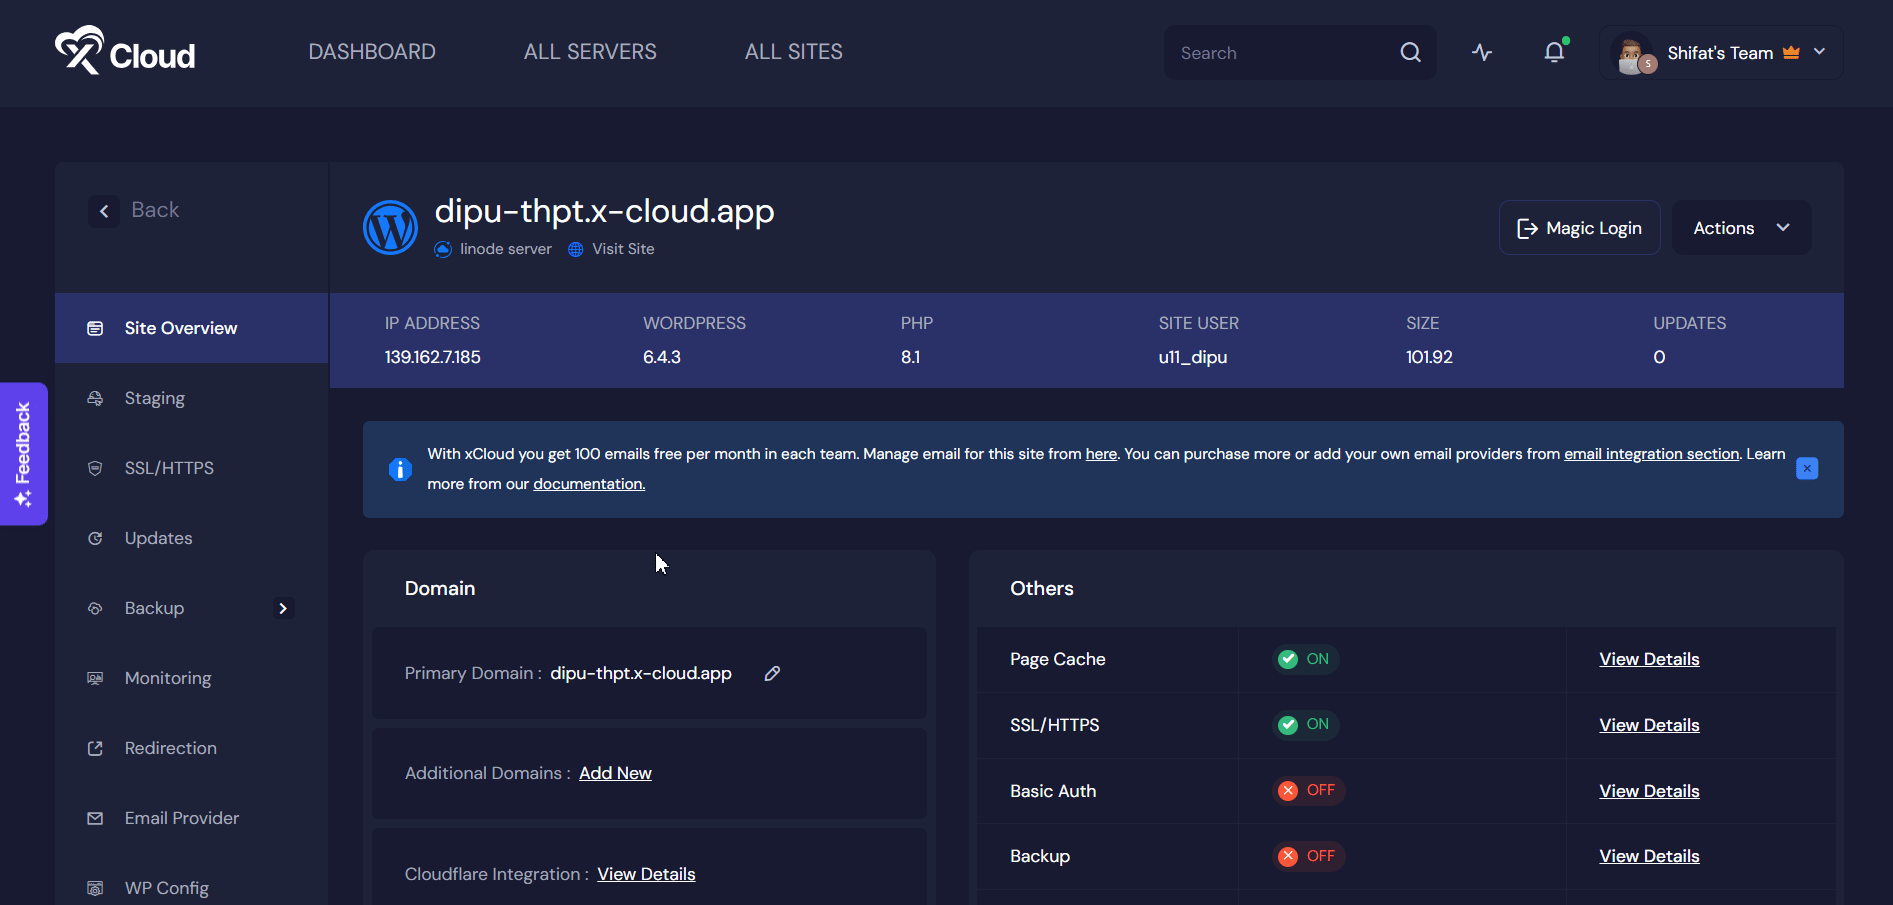Enable Basic Auth from its OFF toggle
The width and height of the screenshot is (1893, 905).
[x=1307, y=790]
